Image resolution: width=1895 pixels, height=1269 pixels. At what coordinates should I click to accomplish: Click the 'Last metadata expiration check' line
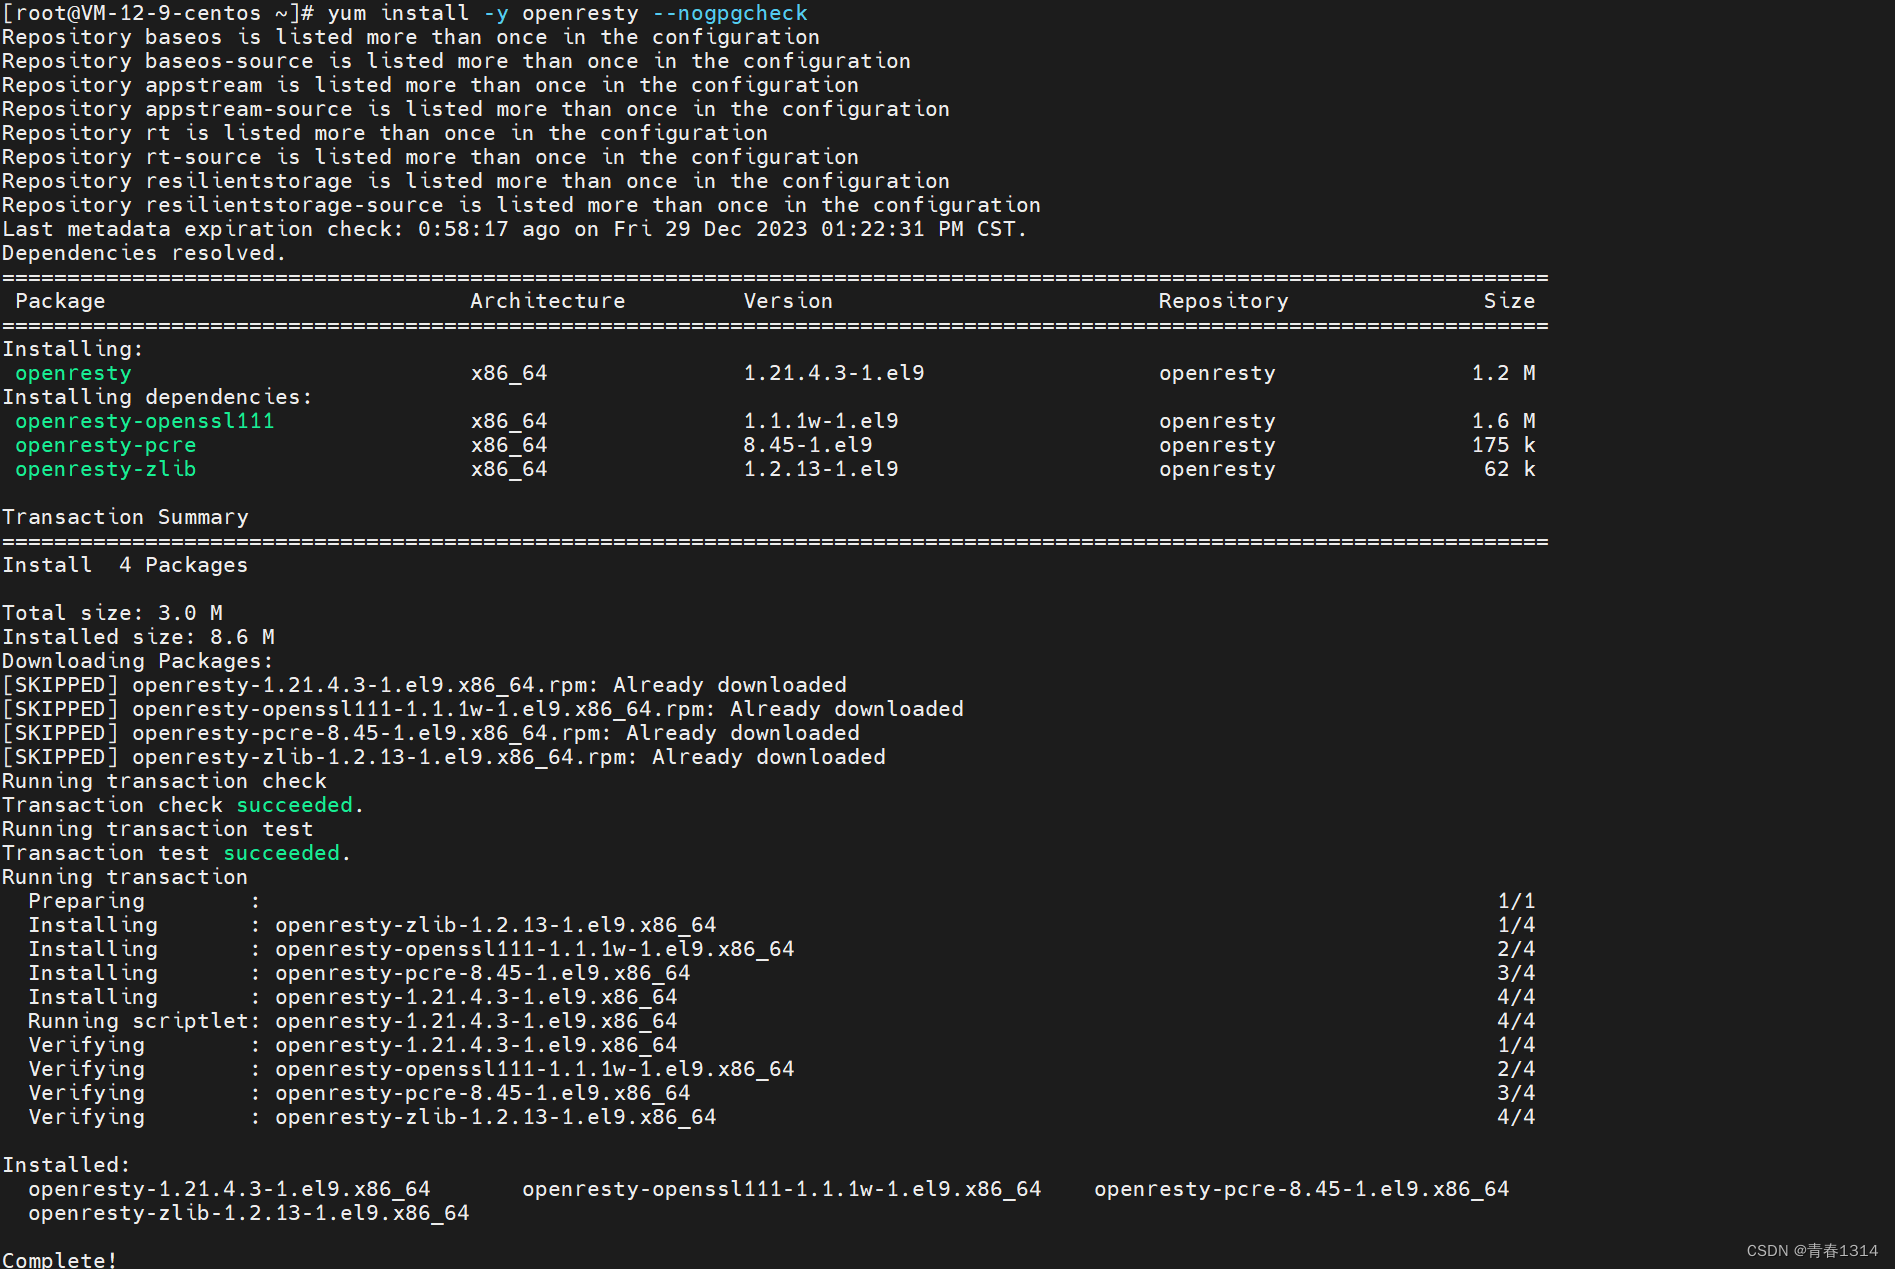click(x=514, y=229)
